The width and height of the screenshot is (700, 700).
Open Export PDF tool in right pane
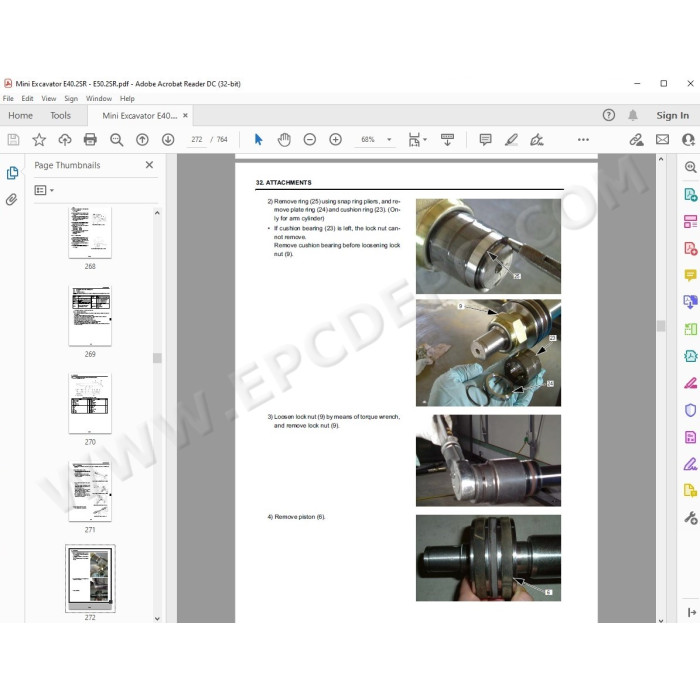[690, 195]
